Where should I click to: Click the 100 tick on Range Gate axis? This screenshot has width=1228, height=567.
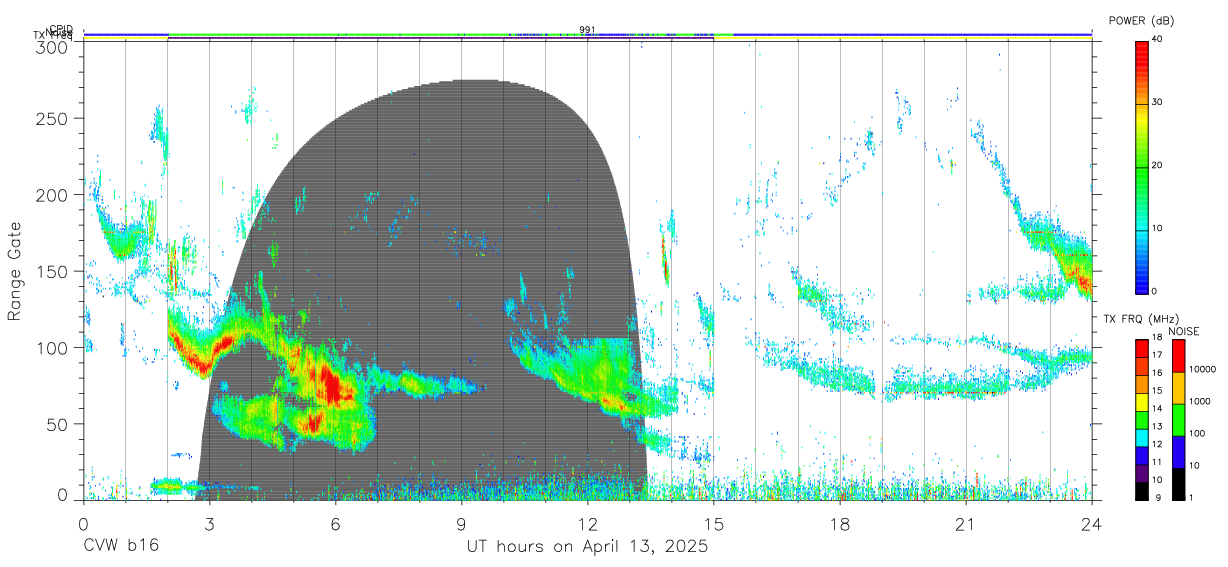(x=53, y=348)
